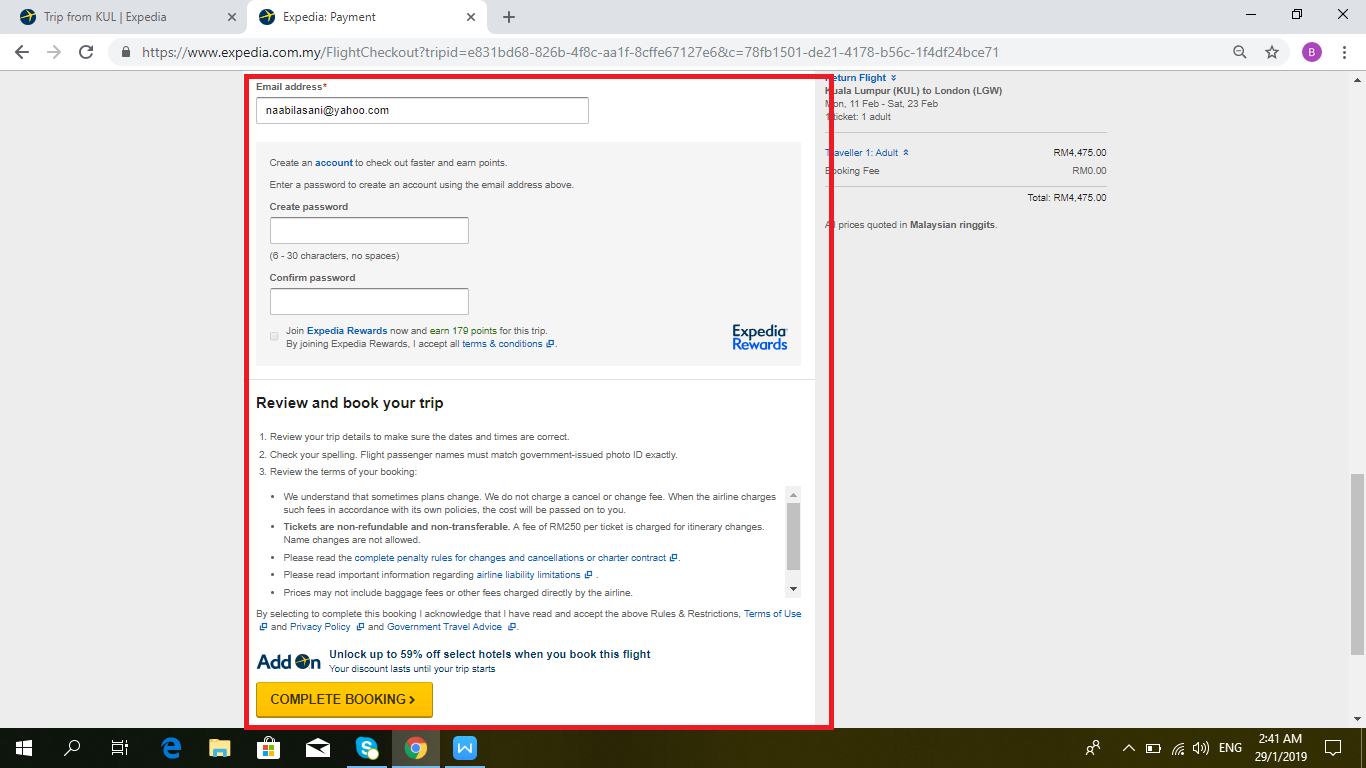
Task: Click the Email address field
Action: coord(422,110)
